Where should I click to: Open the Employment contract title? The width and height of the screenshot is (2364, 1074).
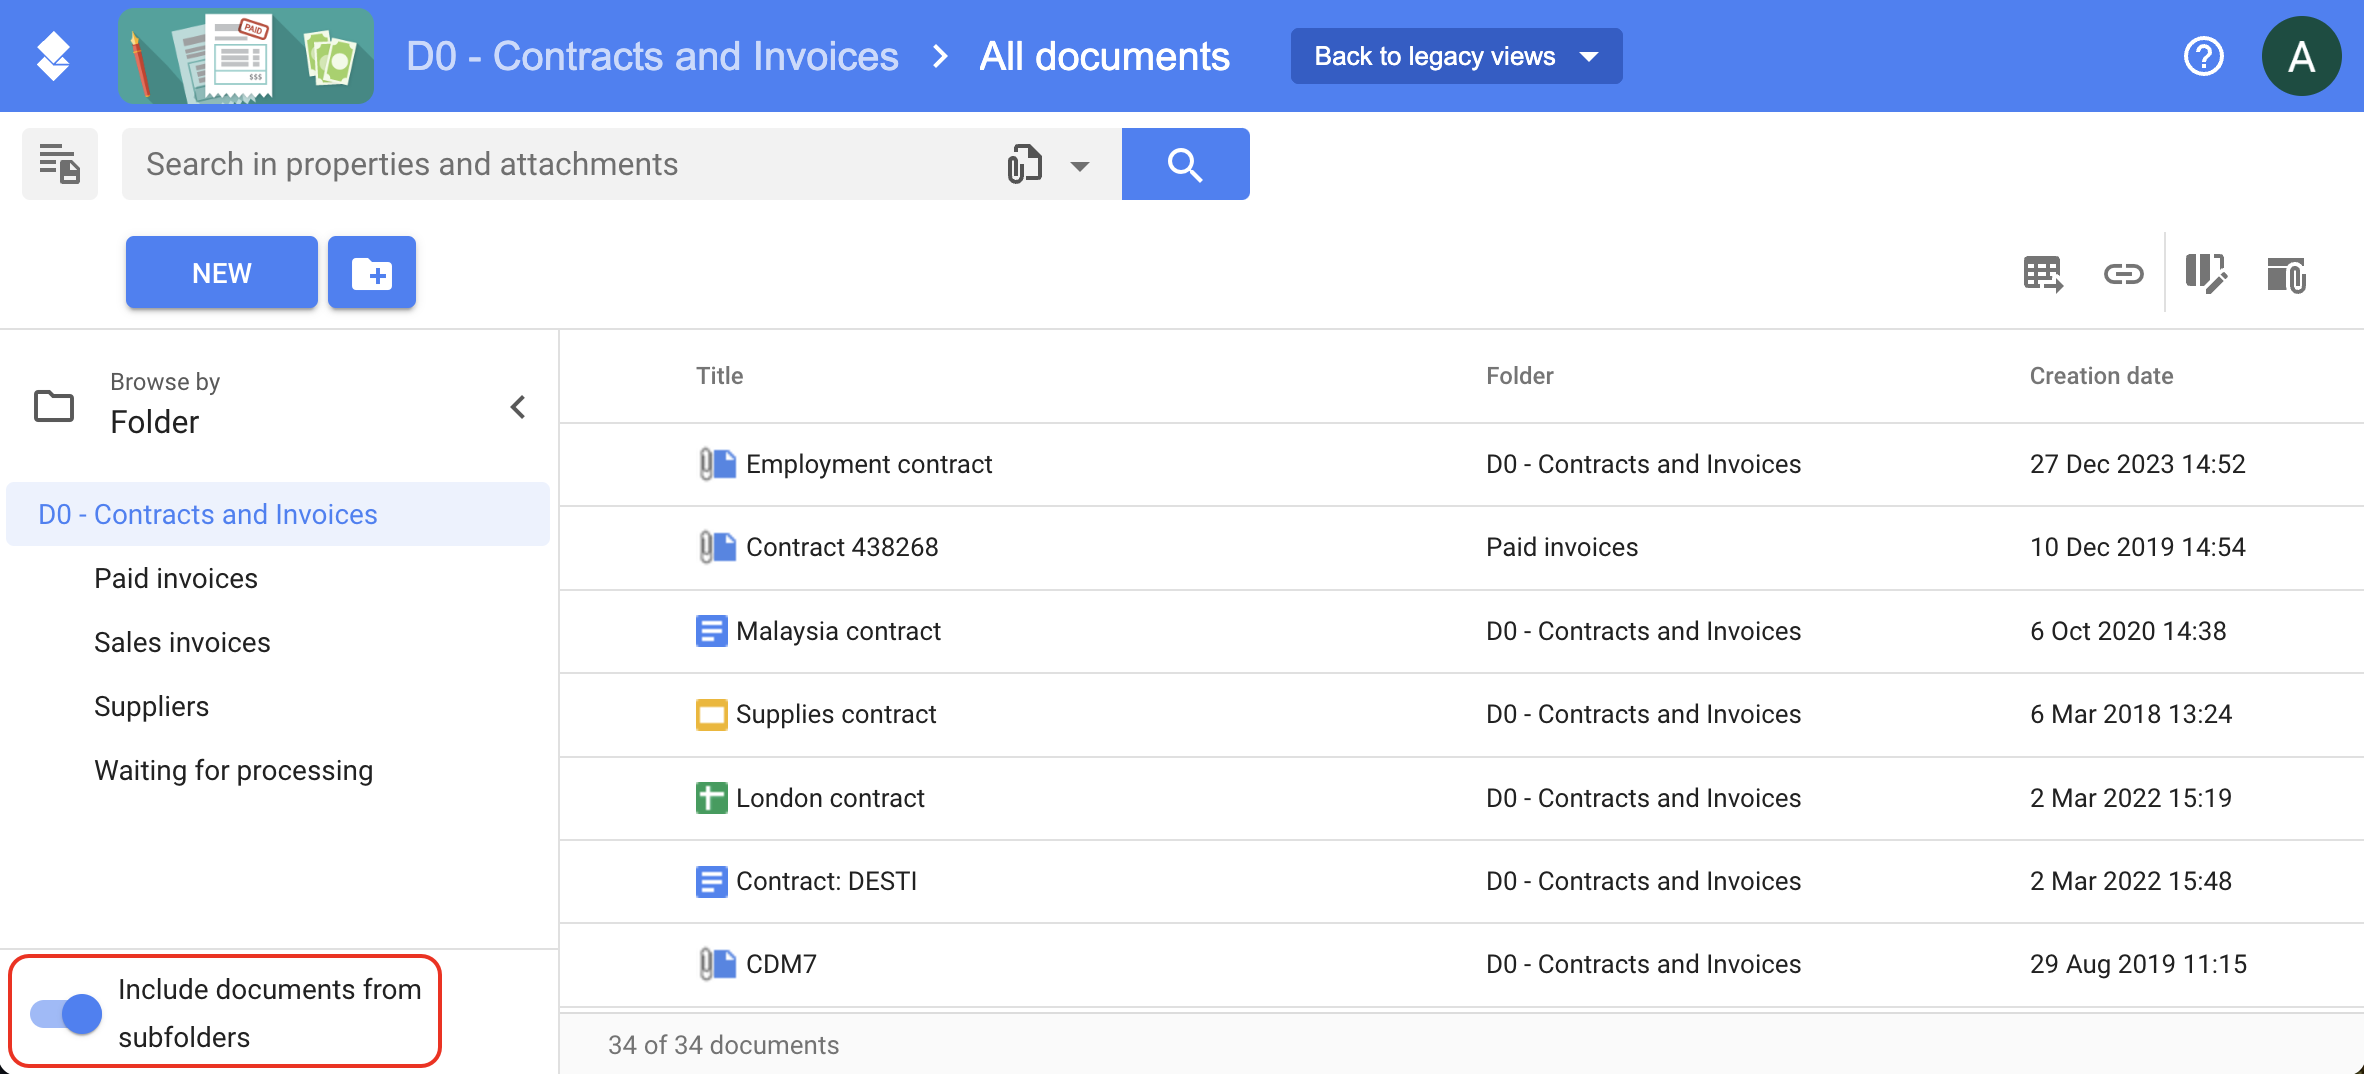click(x=869, y=464)
